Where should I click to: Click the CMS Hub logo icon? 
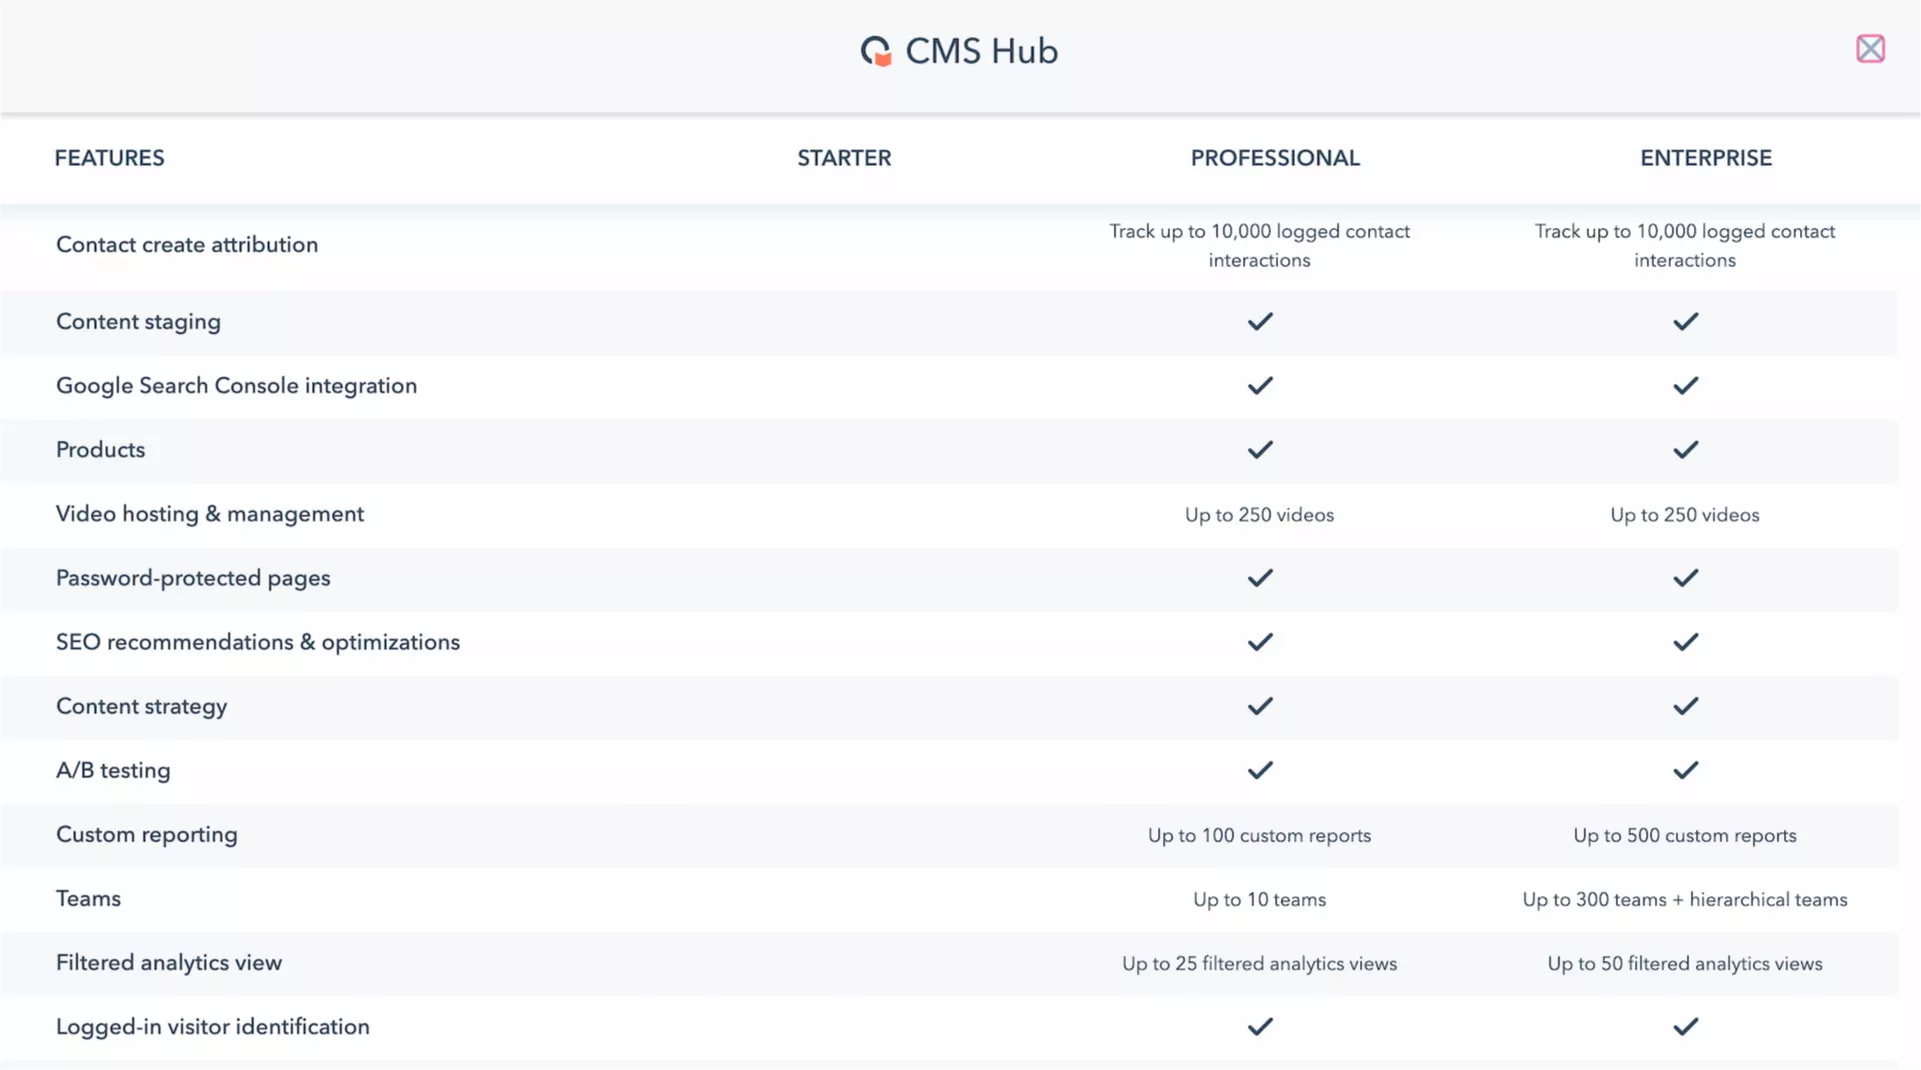(x=876, y=51)
